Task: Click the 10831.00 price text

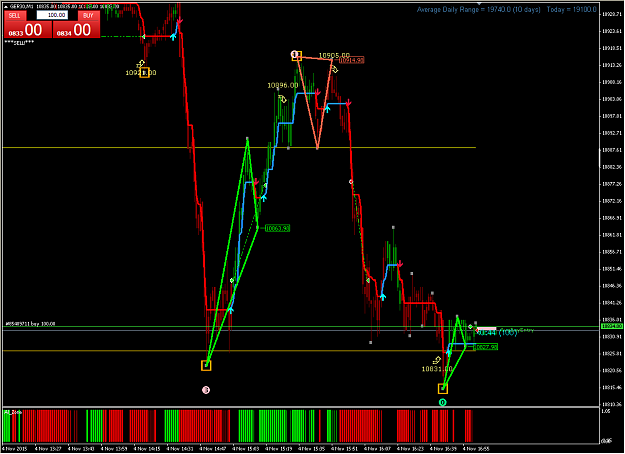Action: coord(437,369)
